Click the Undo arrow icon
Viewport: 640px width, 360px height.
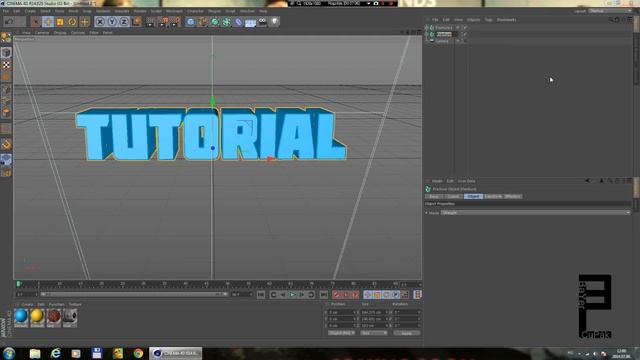tap(9, 21)
